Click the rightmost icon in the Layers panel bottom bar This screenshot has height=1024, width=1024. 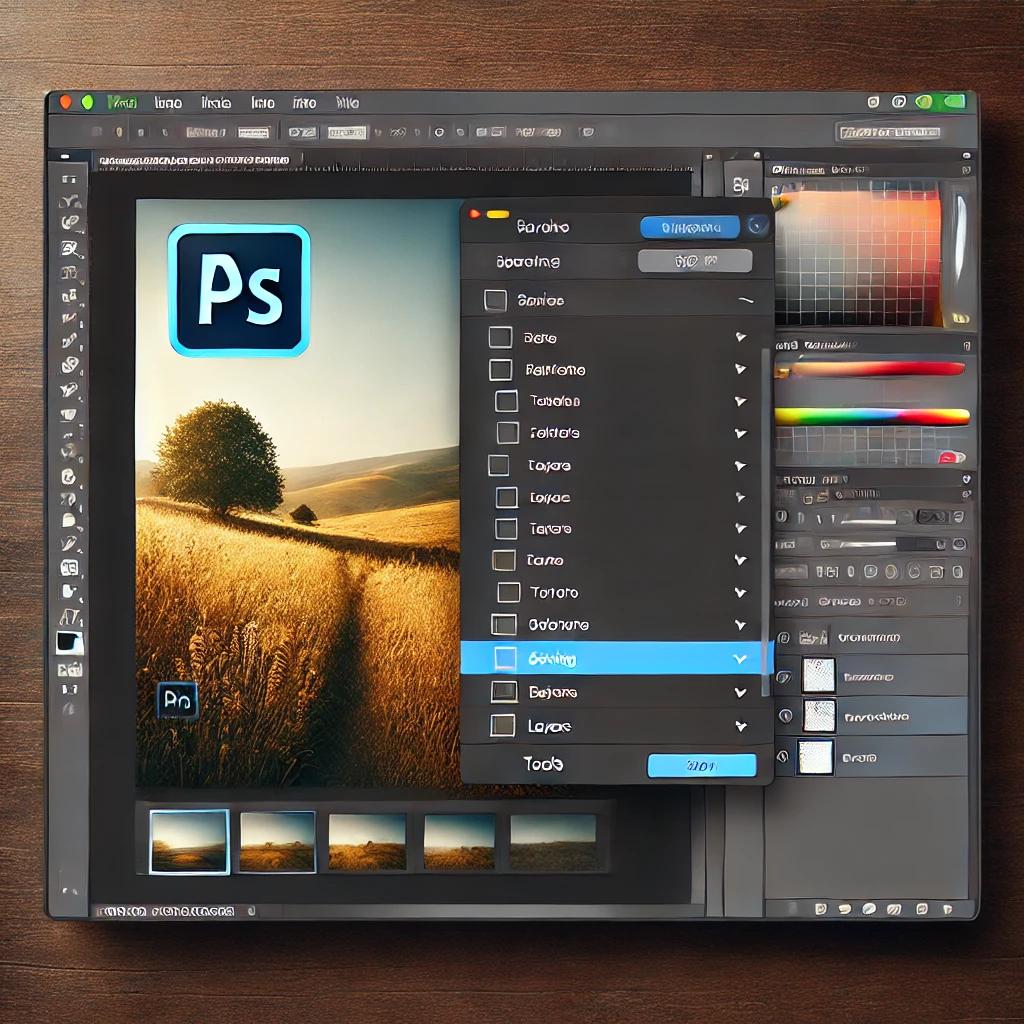pyautogui.click(x=948, y=908)
